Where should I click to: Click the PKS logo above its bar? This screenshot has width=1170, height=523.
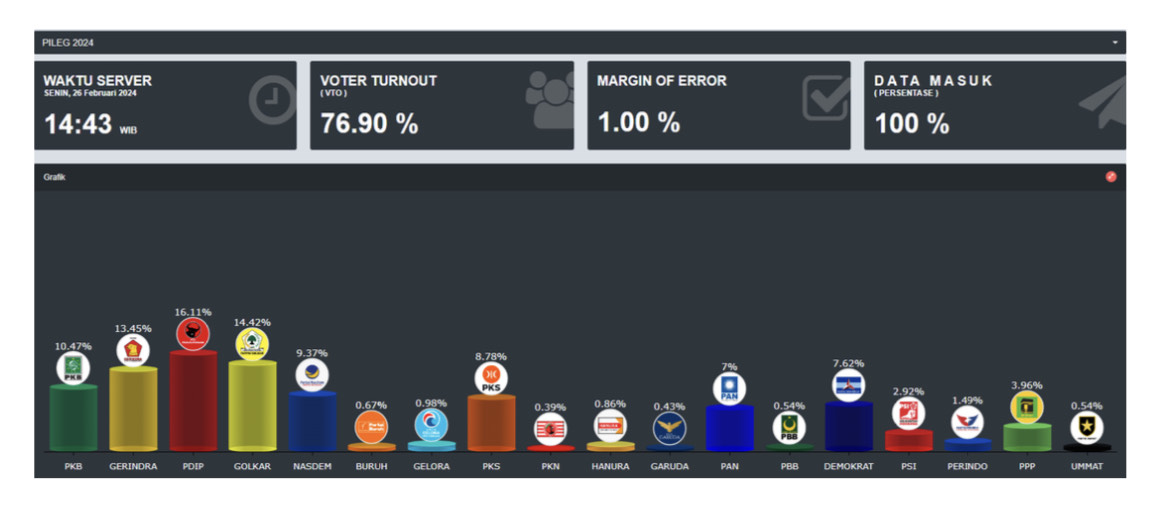tap(491, 378)
